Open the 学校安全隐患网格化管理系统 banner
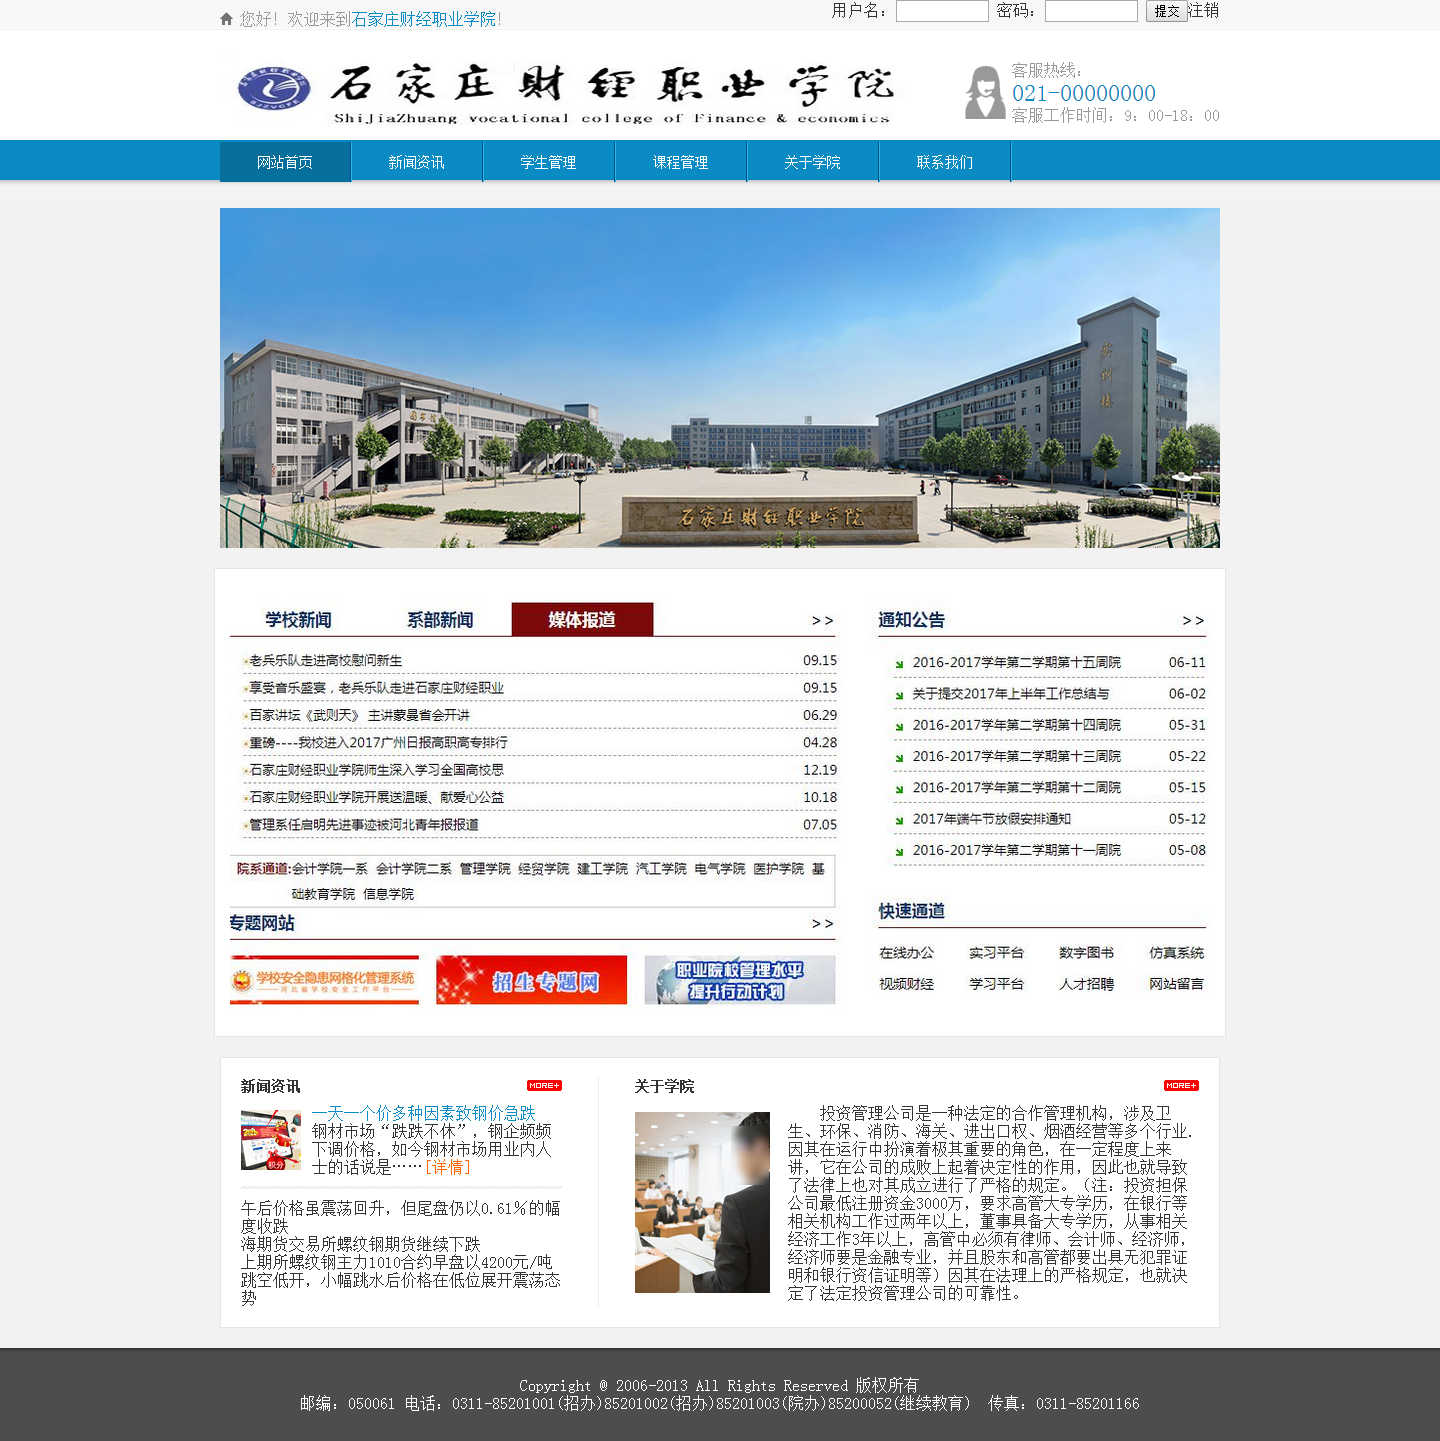 coord(324,980)
